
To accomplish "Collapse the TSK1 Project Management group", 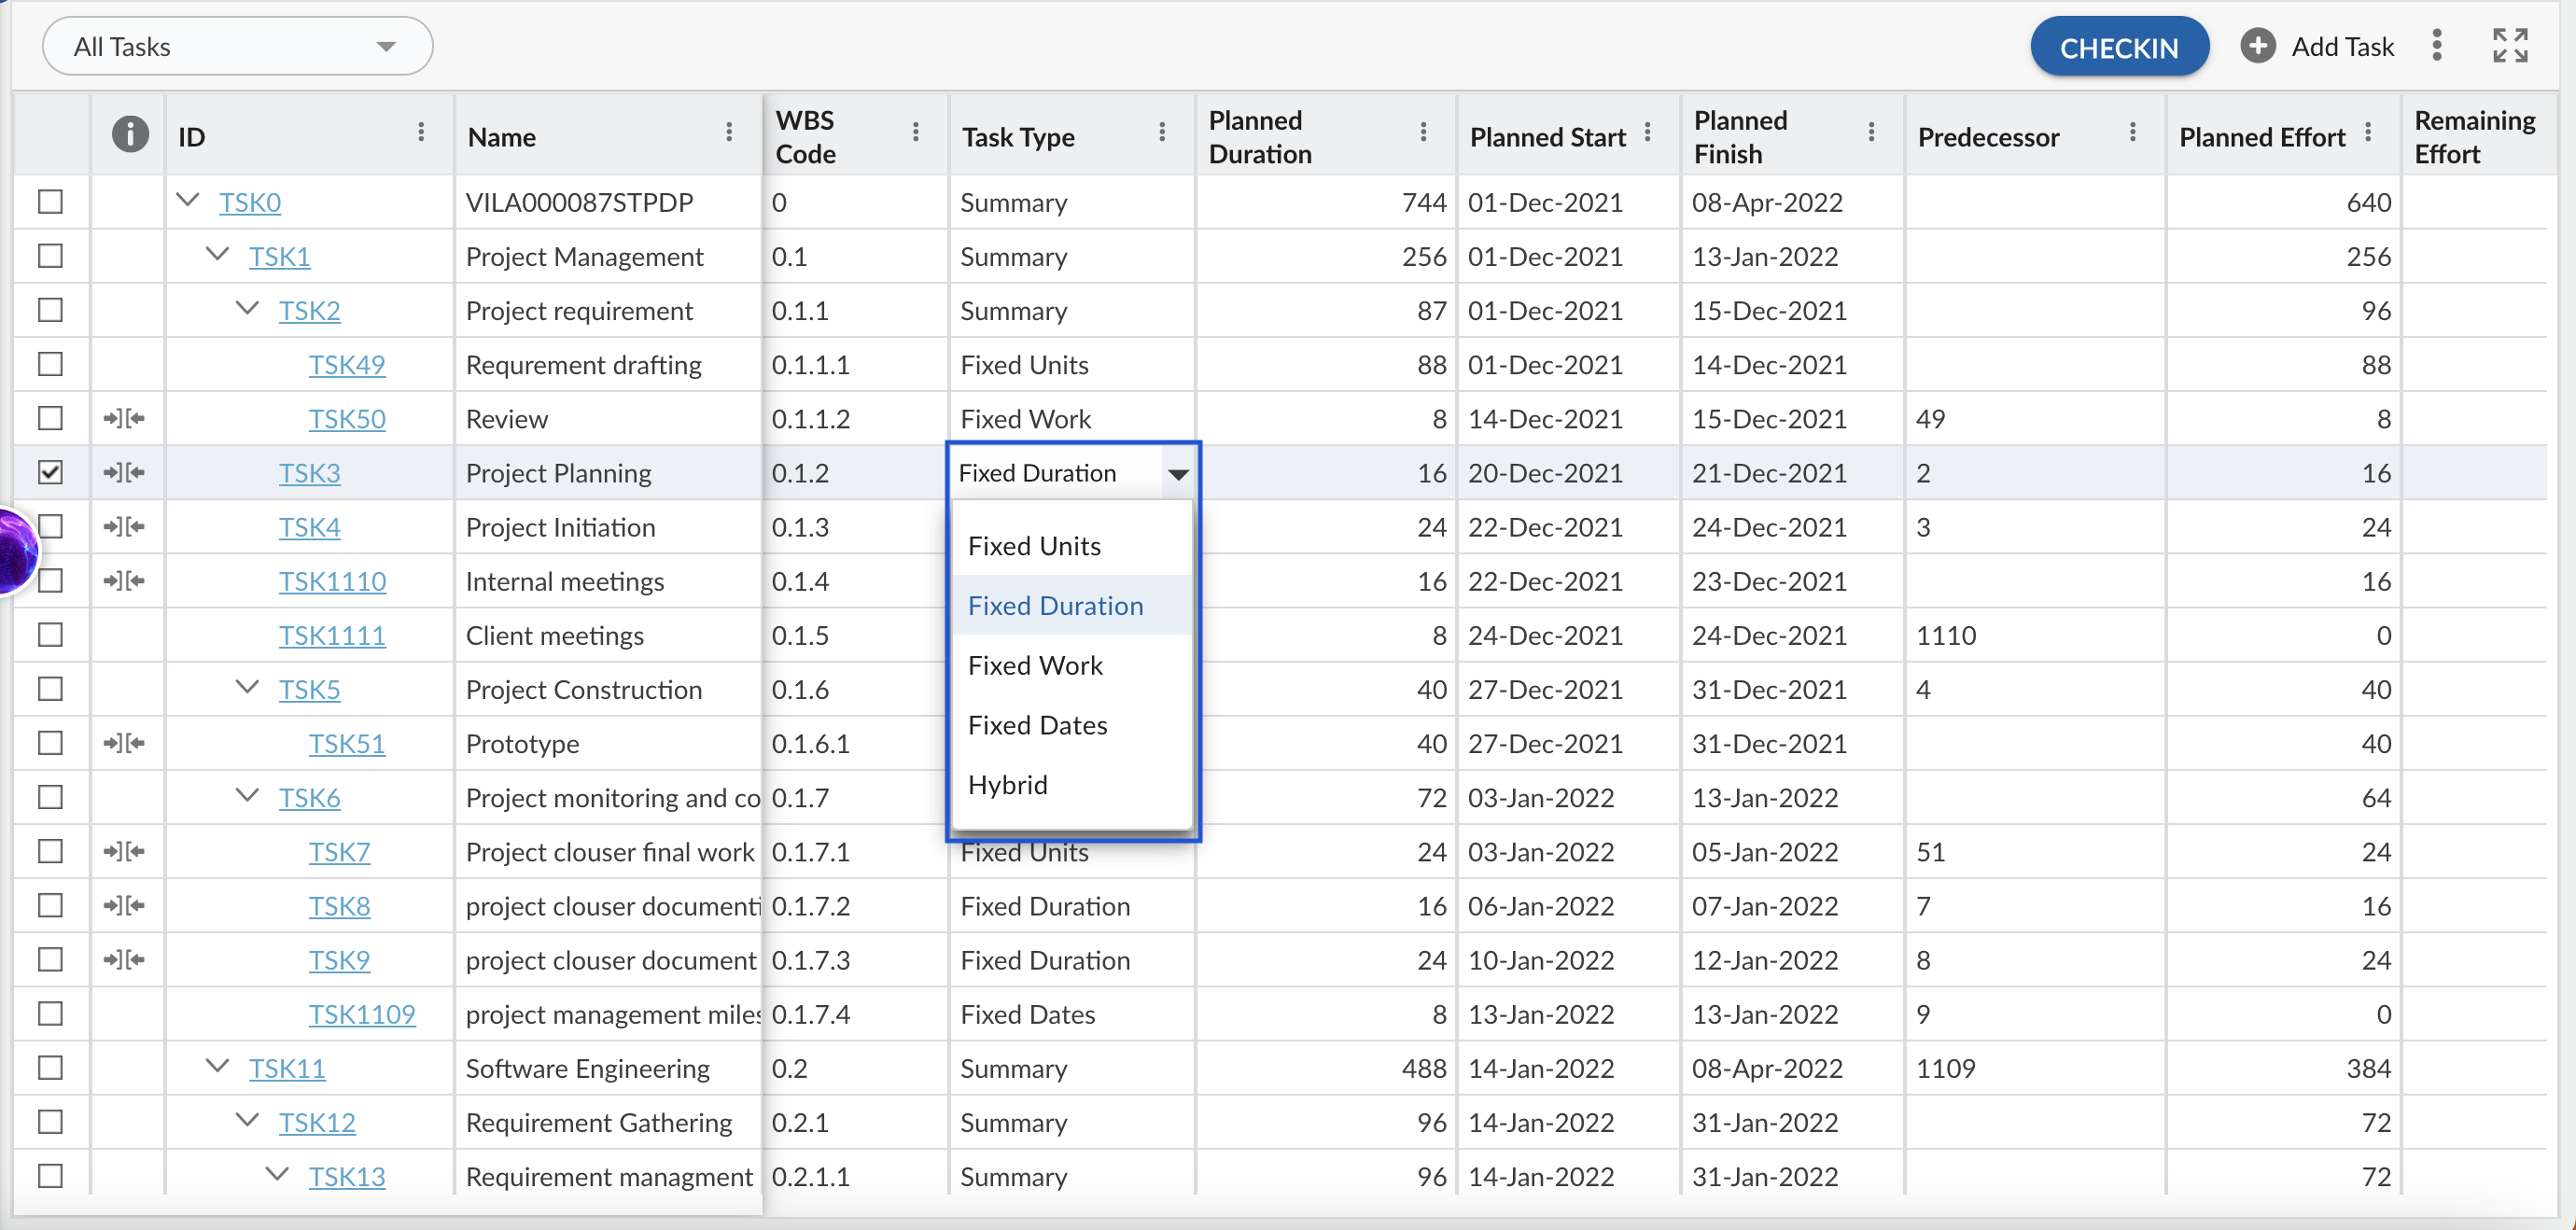I will coord(217,255).
